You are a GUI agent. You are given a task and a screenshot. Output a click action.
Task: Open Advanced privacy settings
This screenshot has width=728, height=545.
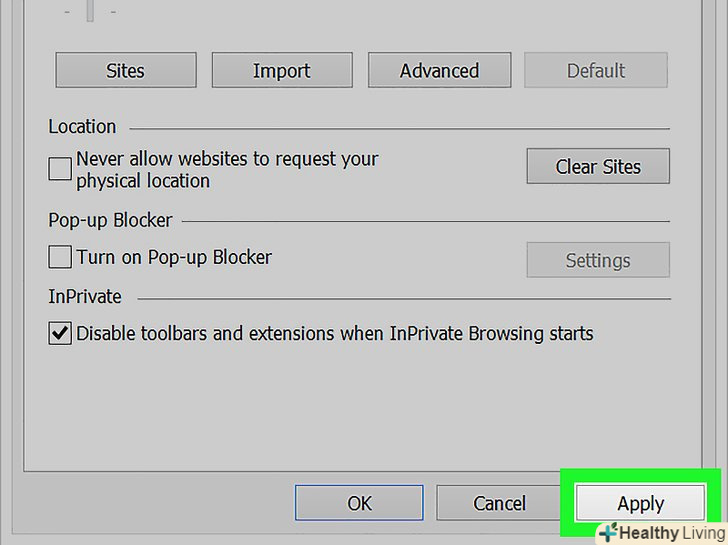[439, 71]
